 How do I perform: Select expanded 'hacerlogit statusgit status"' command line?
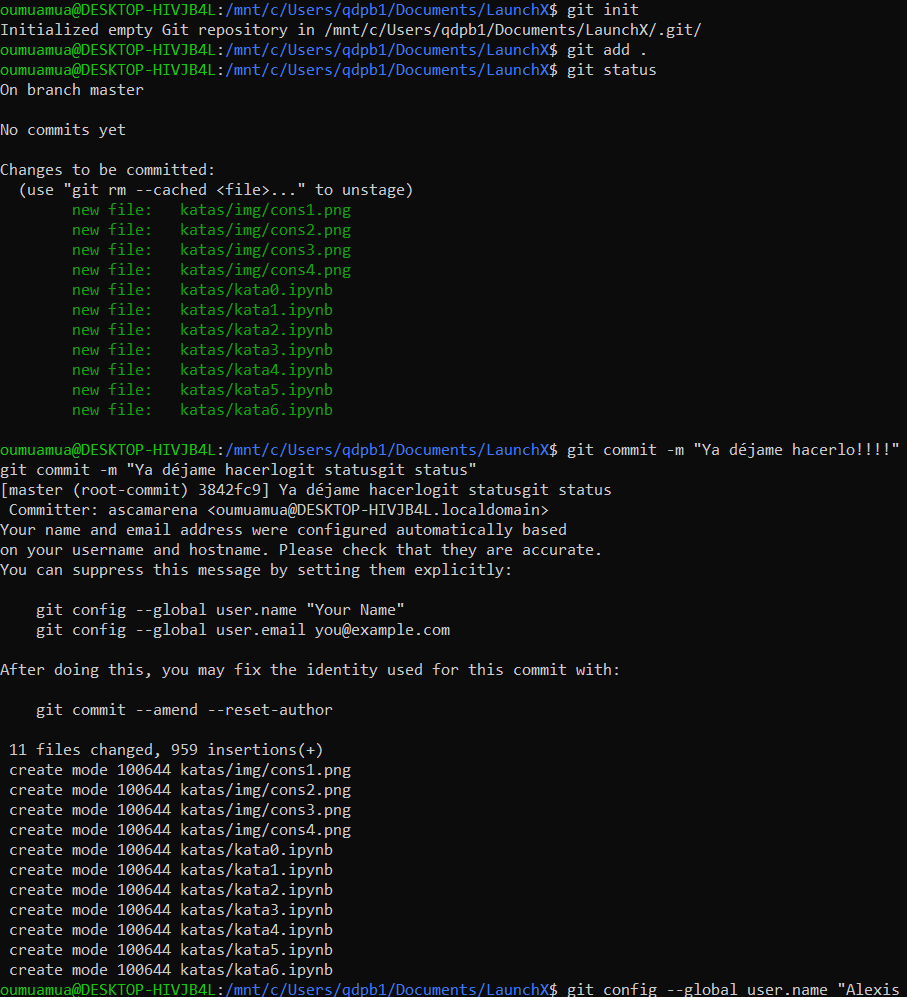coord(238,470)
